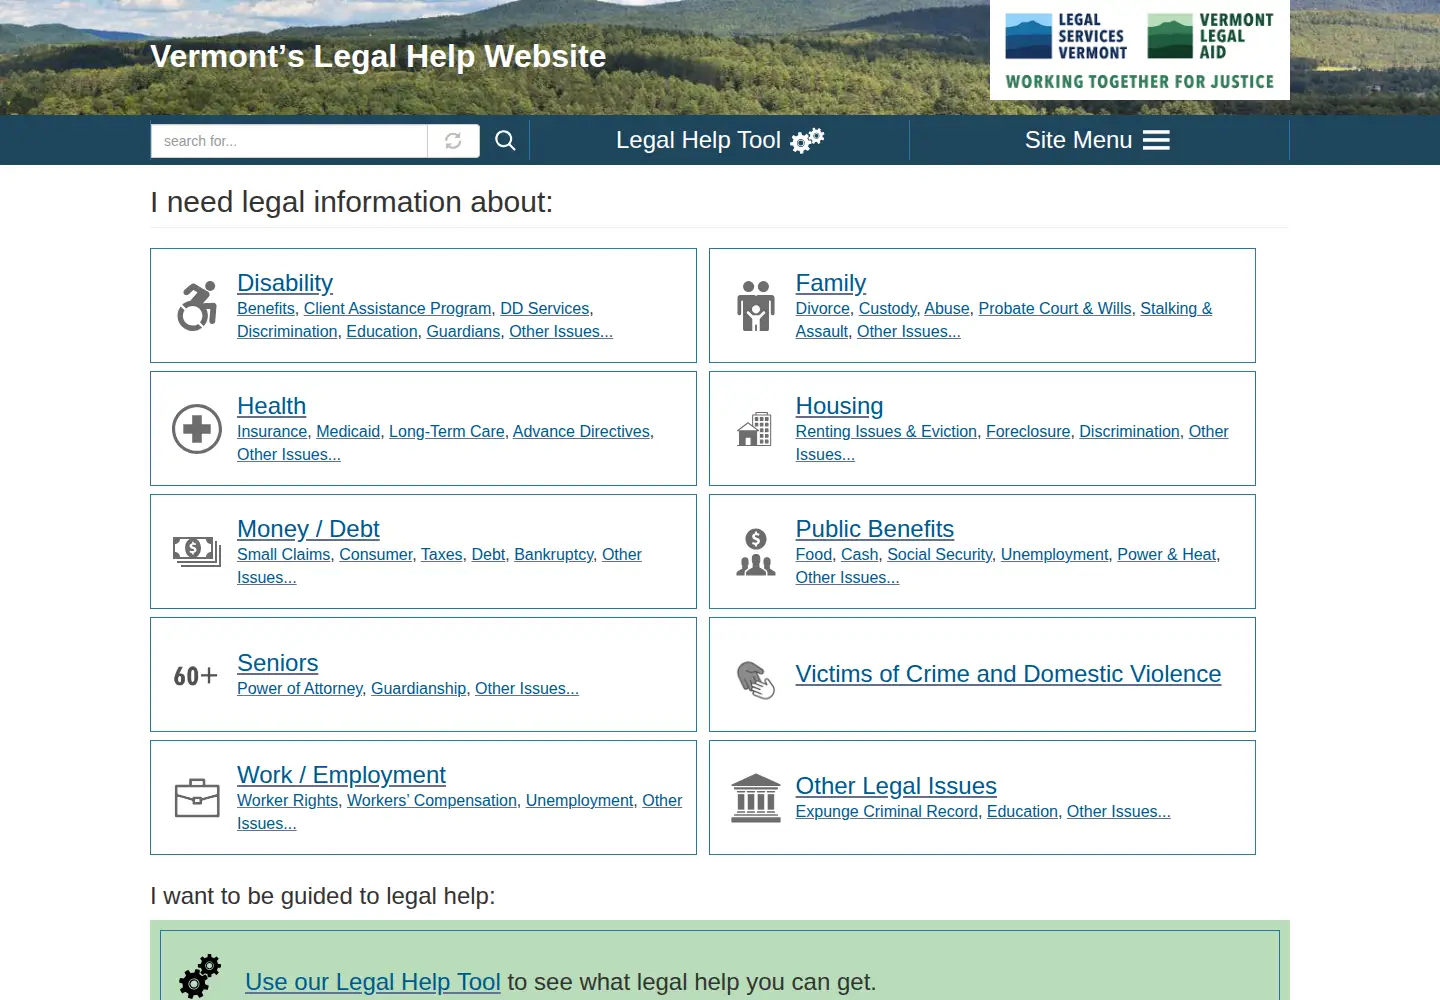Screen dimensions: 1440x1000
Task: Click the hamburger icon beside Site Menu
Action: [x=1156, y=140]
